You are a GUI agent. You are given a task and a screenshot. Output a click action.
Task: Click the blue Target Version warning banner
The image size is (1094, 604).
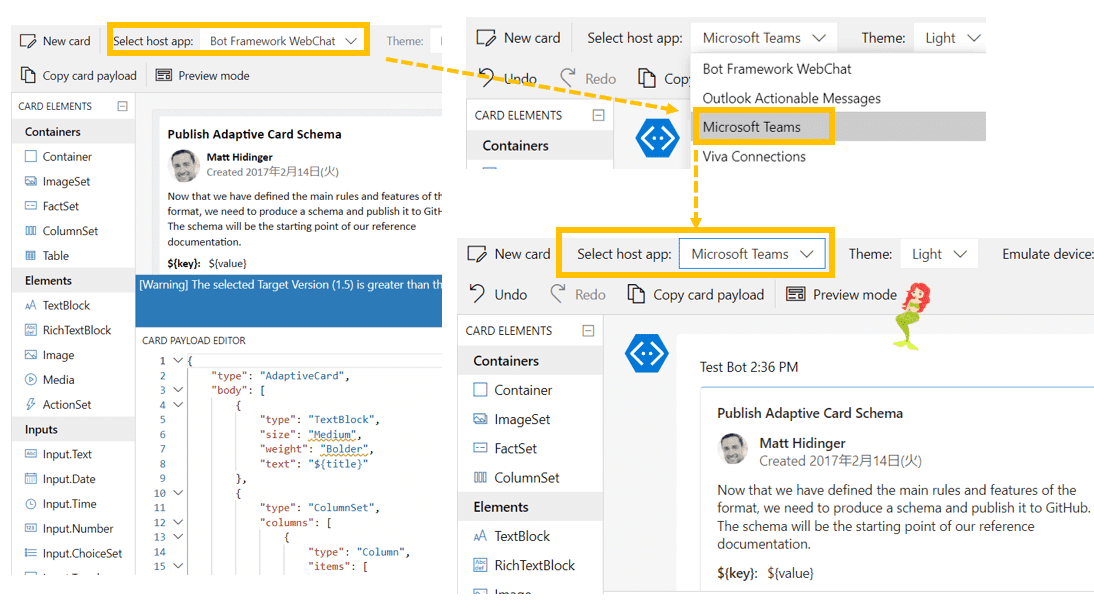click(289, 300)
